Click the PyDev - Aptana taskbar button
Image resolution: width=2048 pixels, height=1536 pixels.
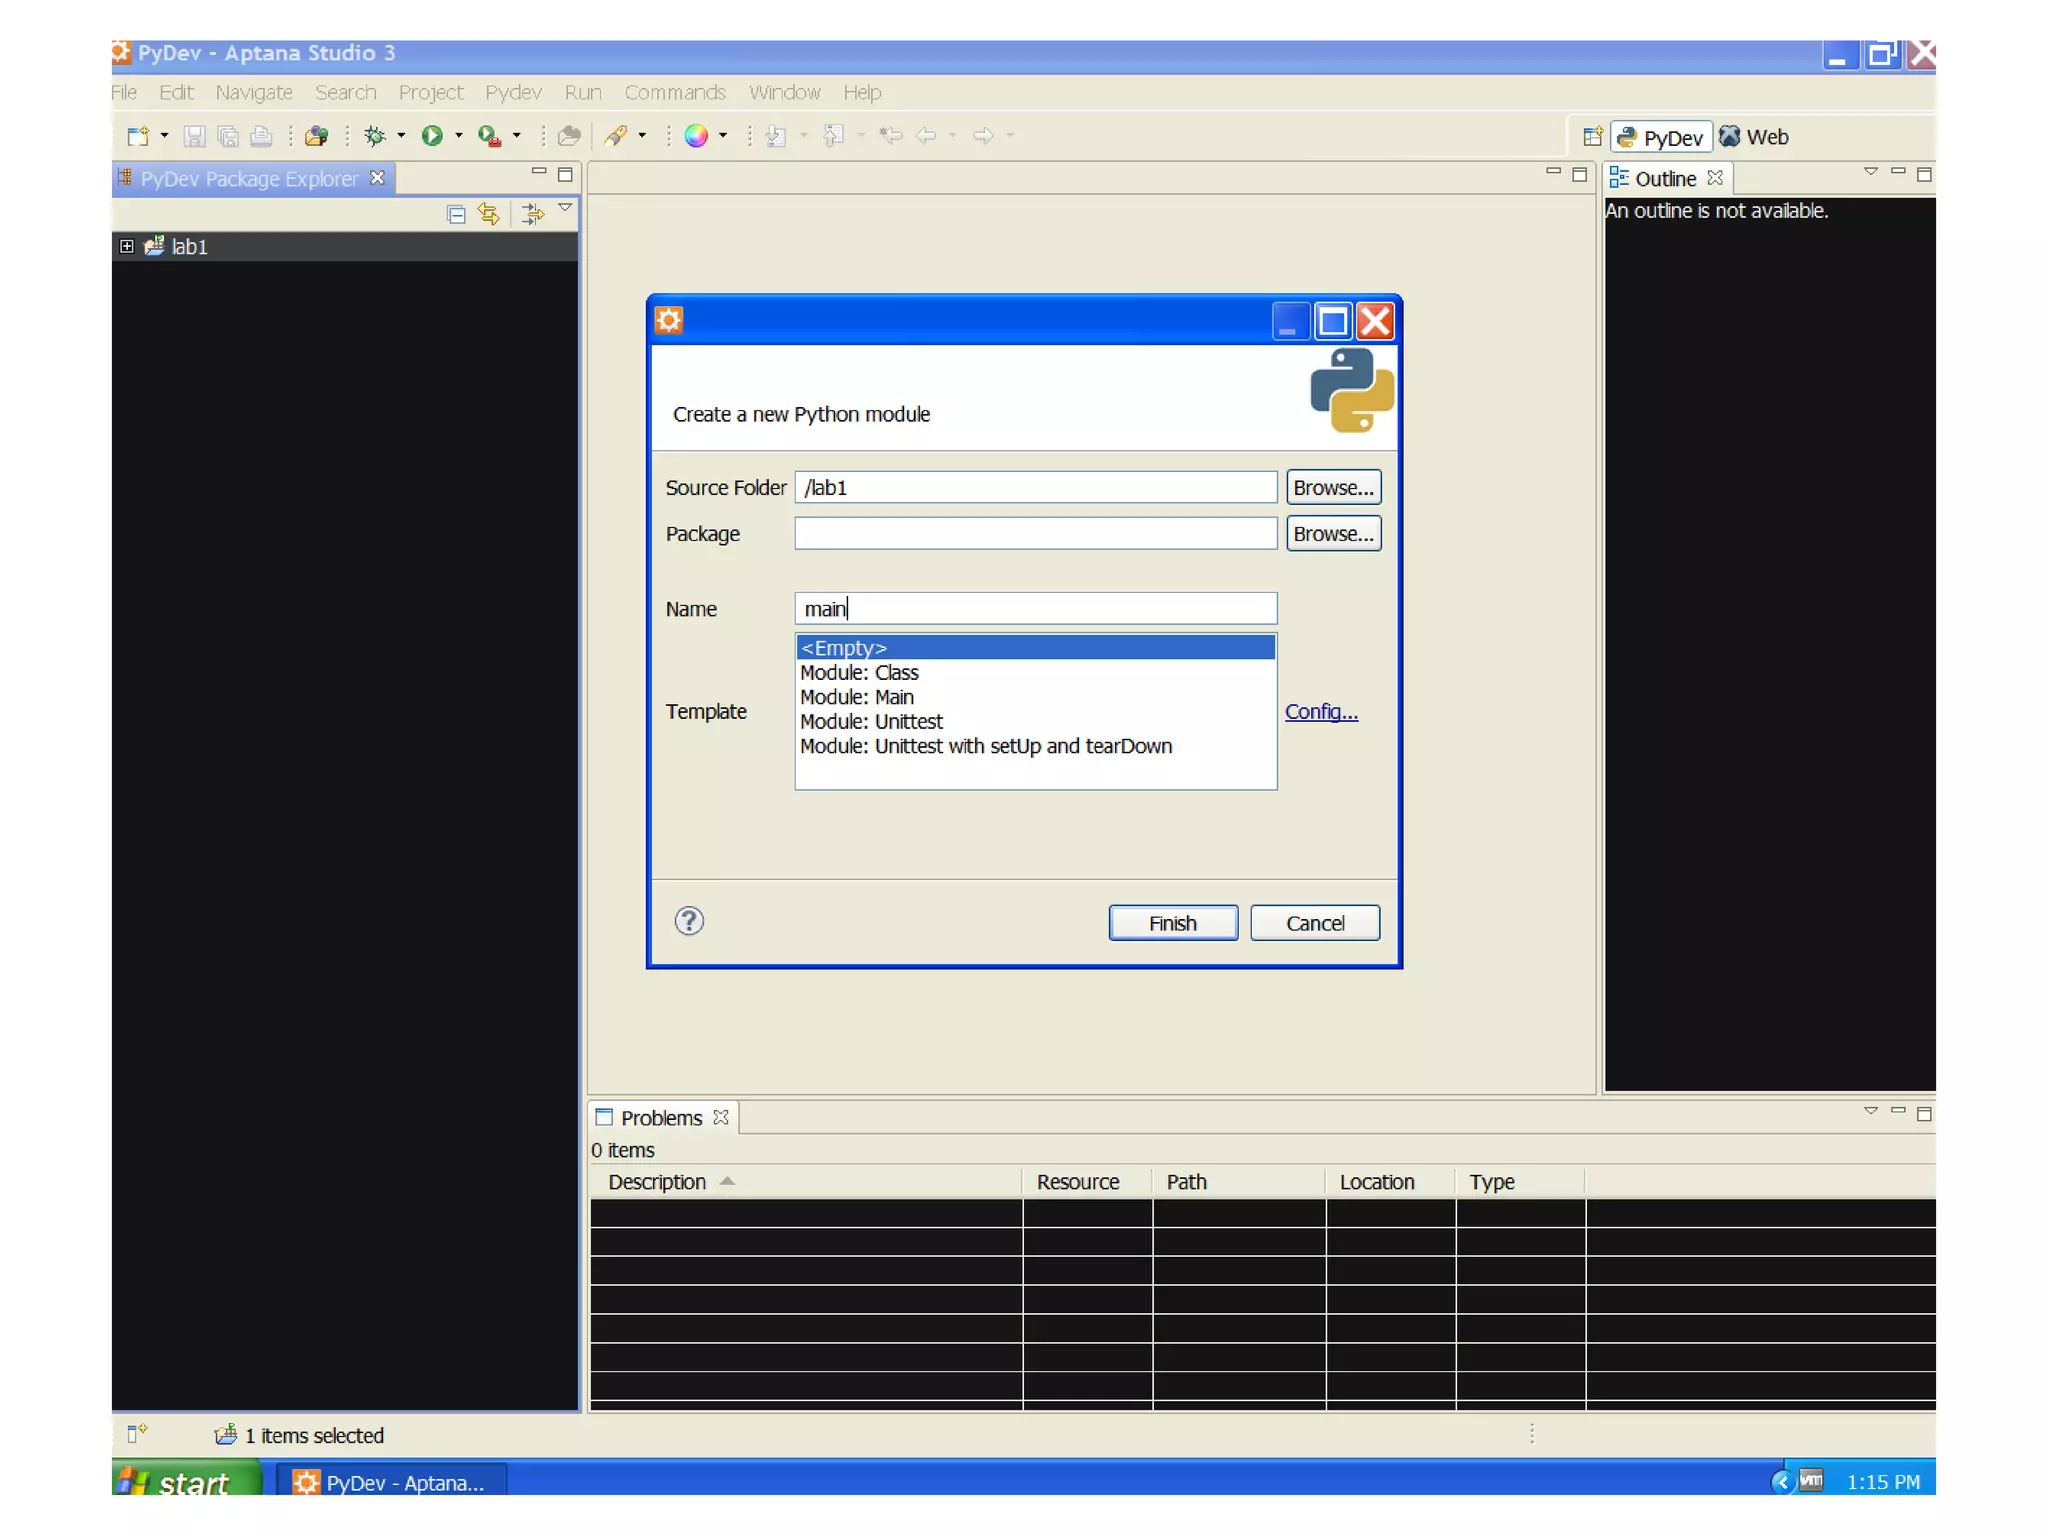[x=391, y=1482]
